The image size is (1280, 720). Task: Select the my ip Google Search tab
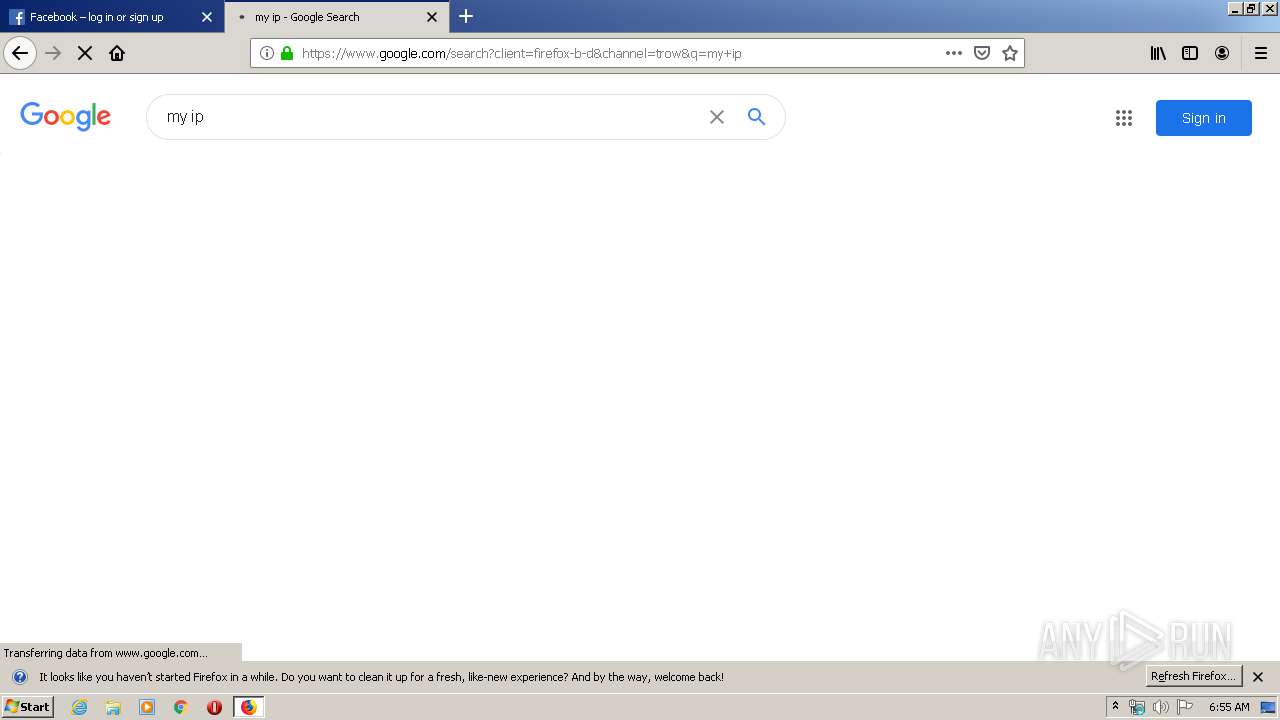(x=337, y=17)
